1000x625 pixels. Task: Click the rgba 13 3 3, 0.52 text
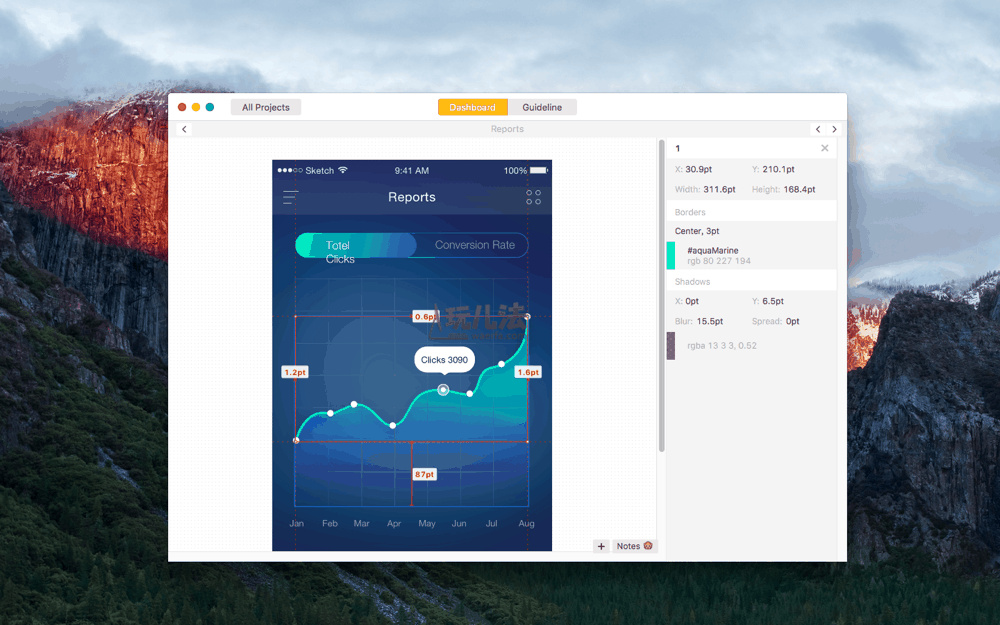click(x=722, y=346)
